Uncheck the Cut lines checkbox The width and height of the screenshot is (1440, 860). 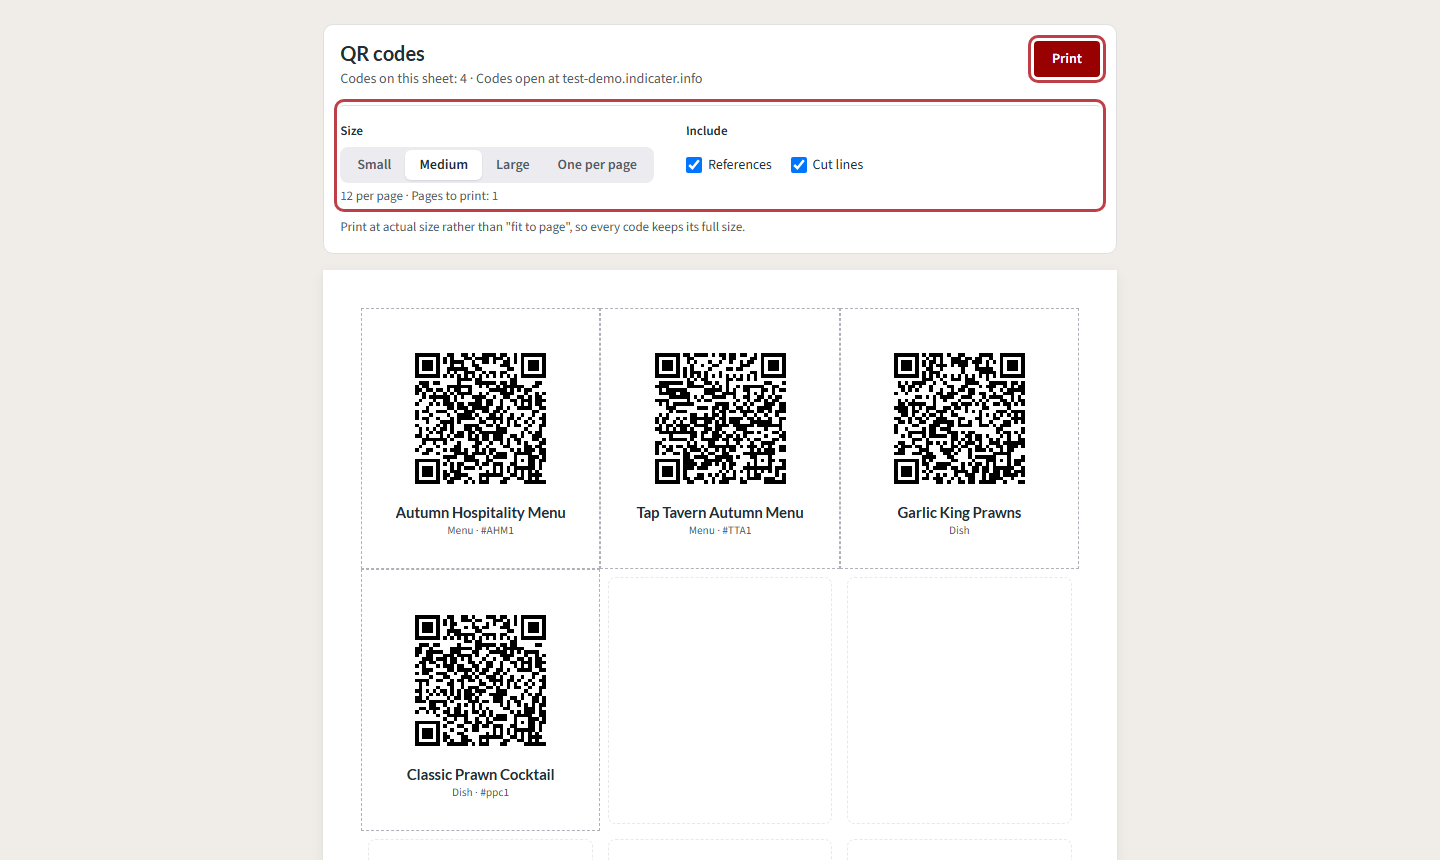click(799, 165)
